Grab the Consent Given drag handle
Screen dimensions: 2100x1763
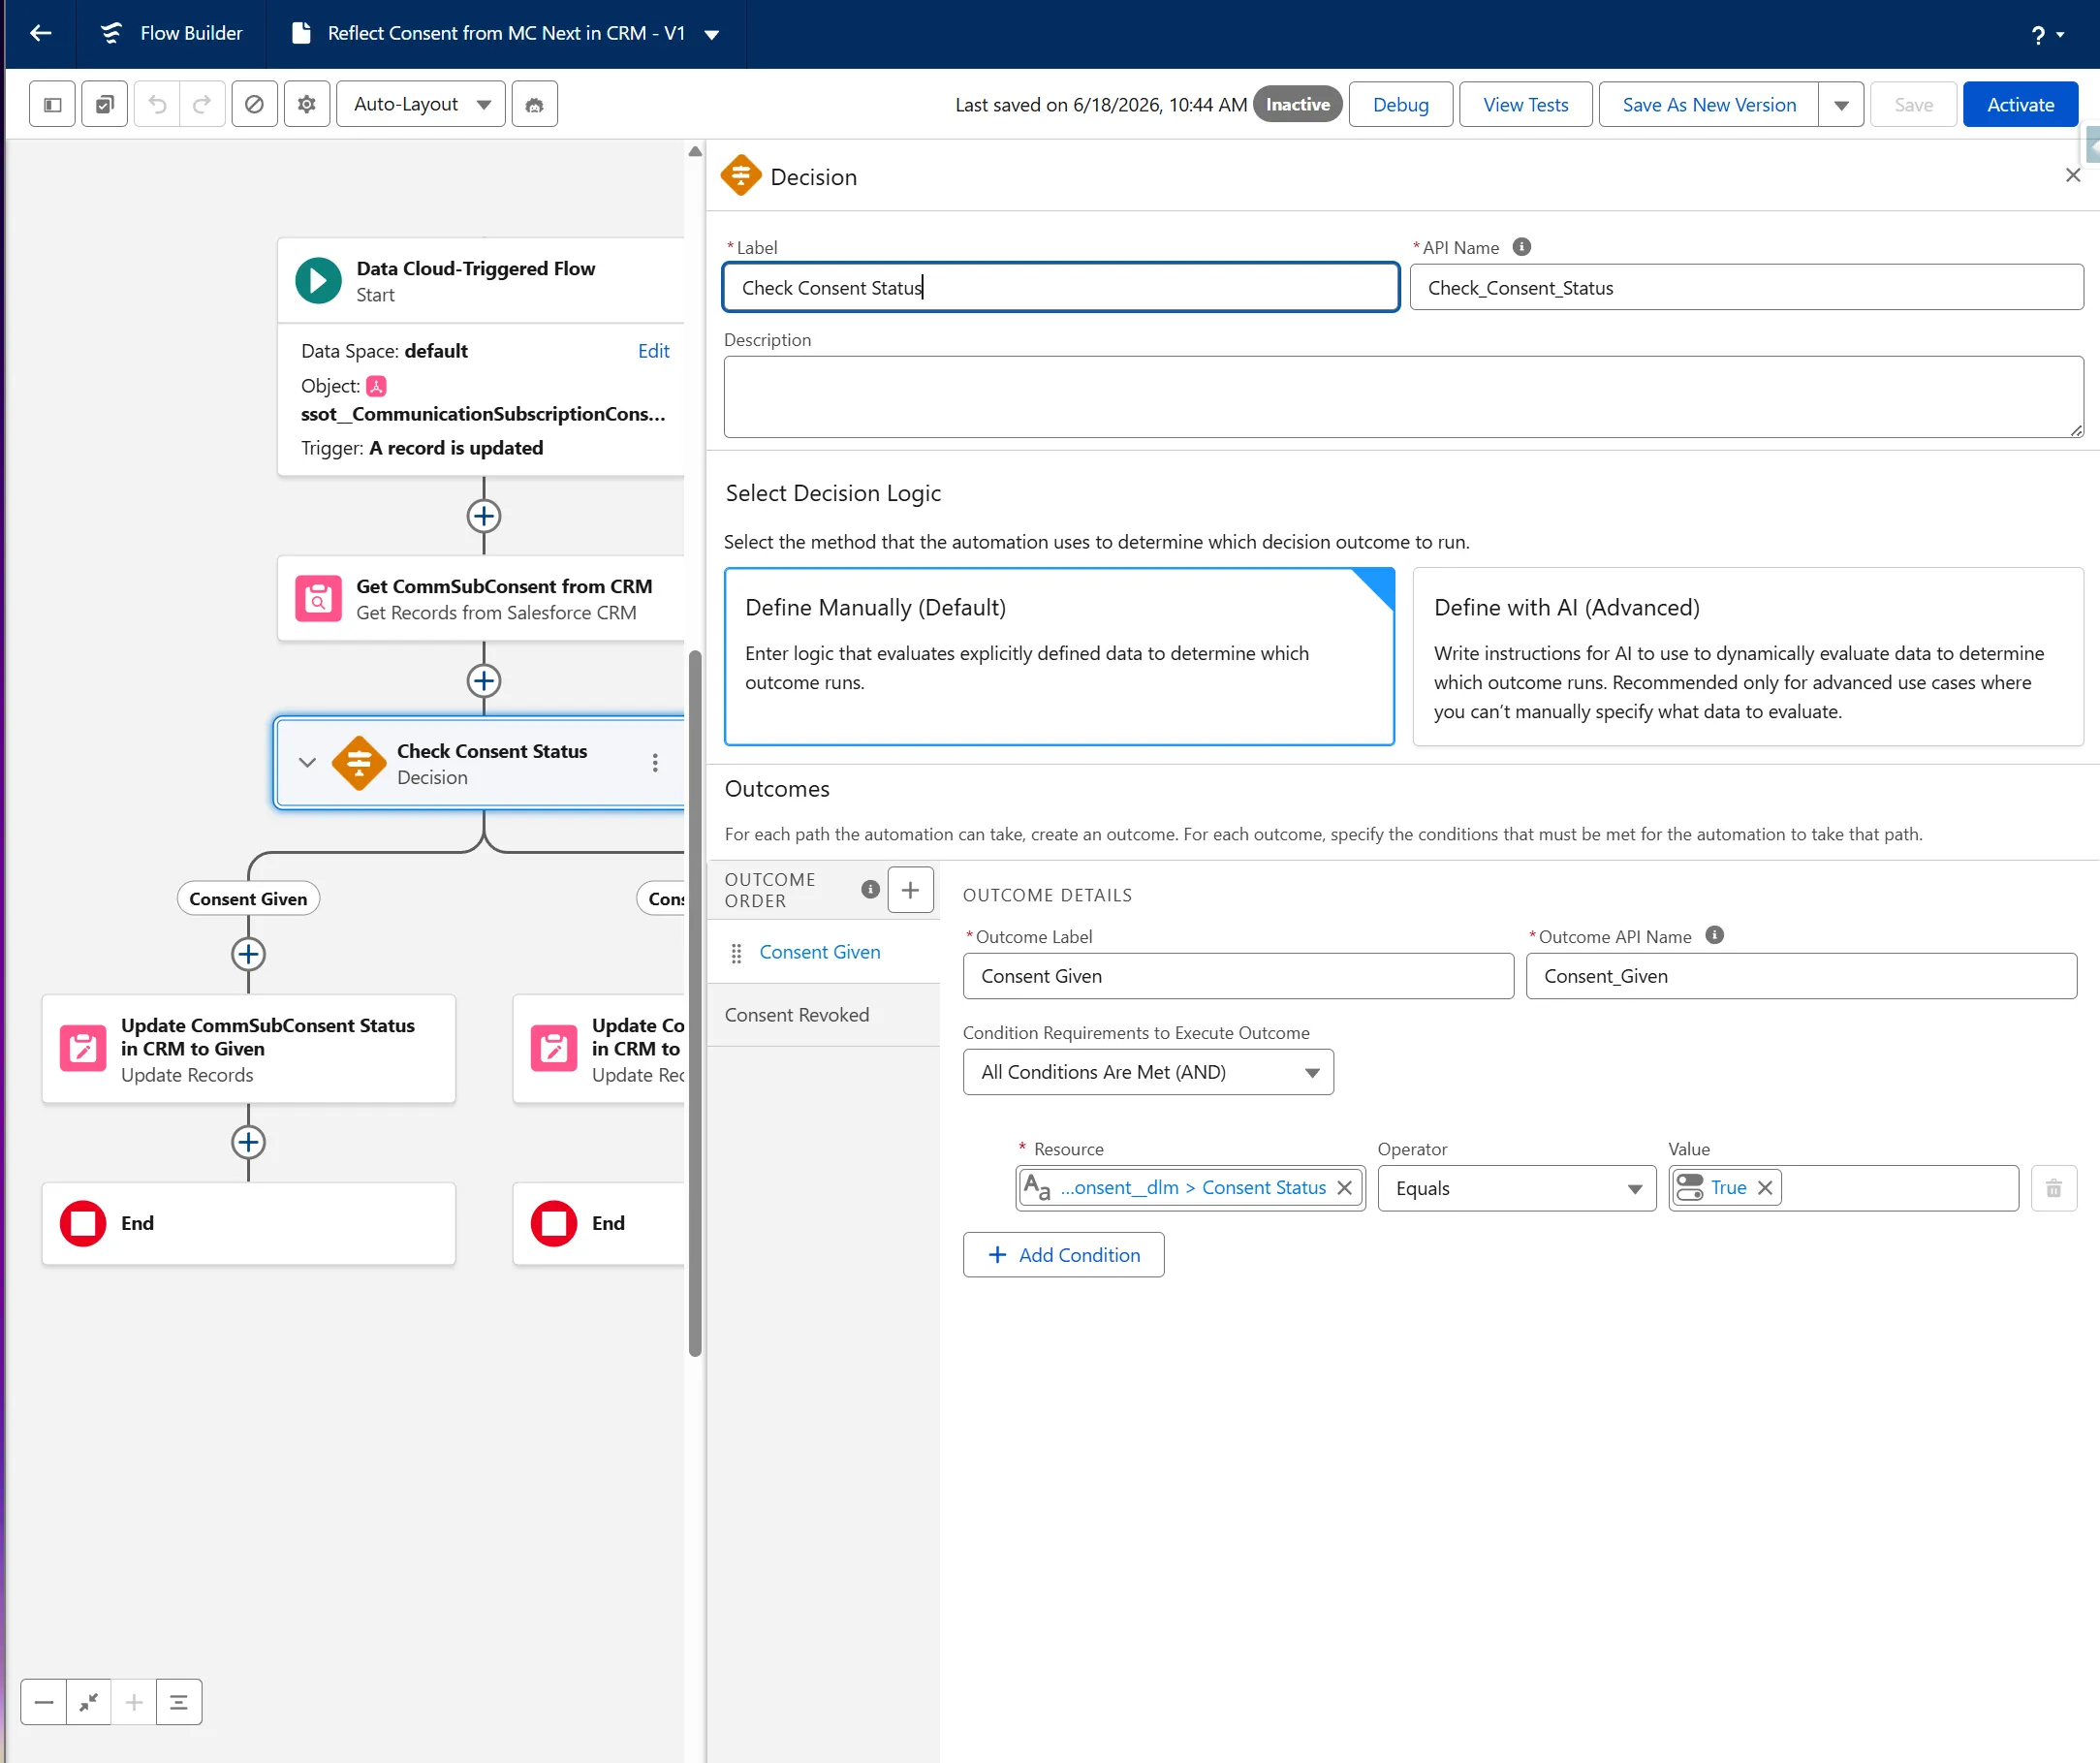736,953
